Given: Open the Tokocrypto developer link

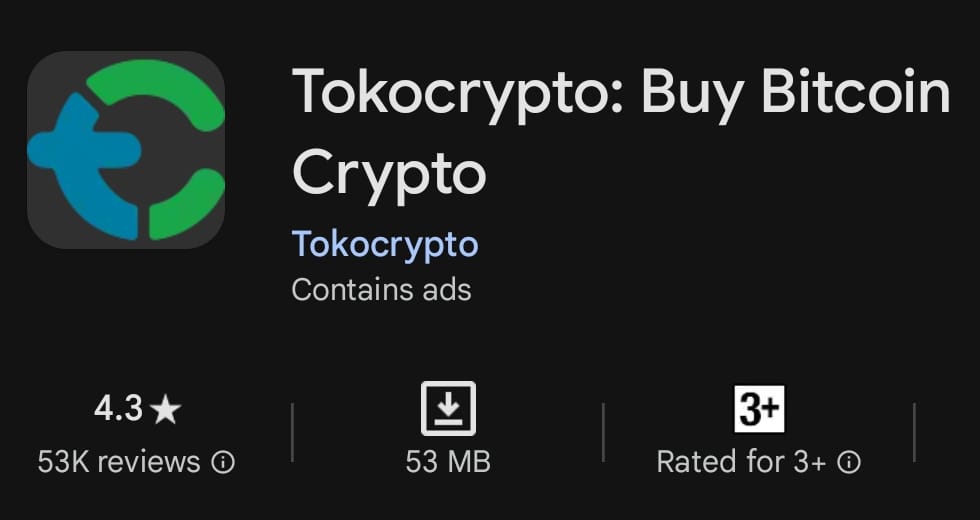Looking at the screenshot, I should click(x=385, y=244).
